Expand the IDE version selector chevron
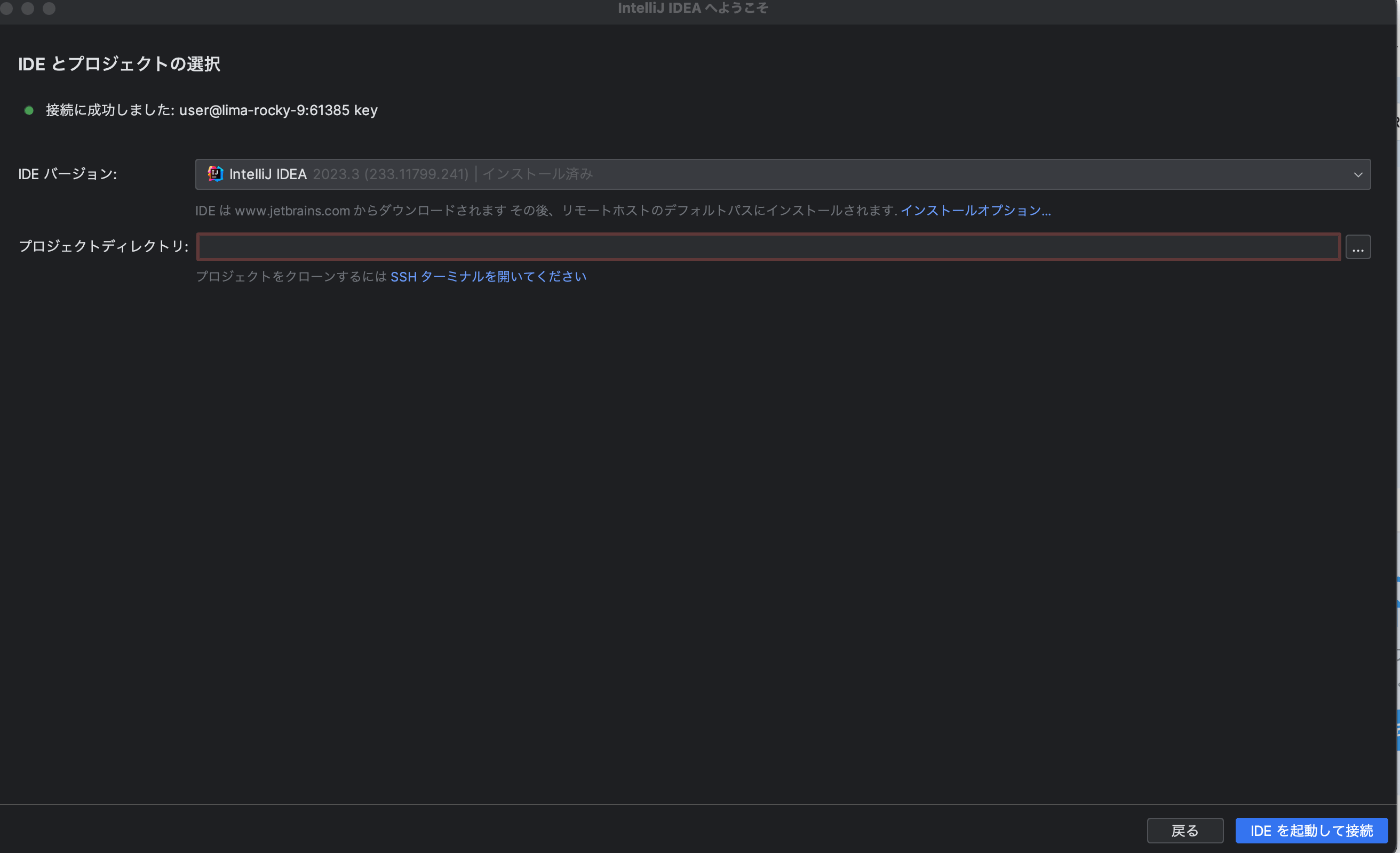This screenshot has height=853, width=1400. (1358, 174)
